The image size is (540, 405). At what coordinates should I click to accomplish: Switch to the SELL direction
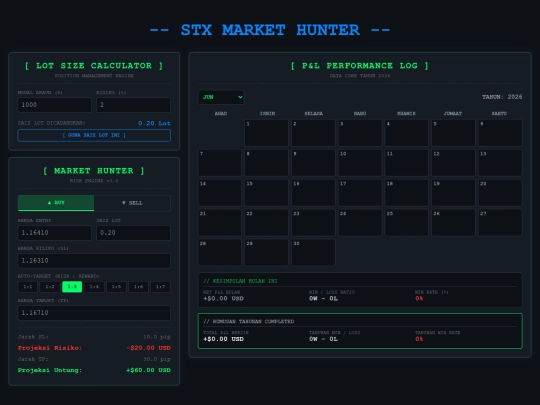tap(132, 203)
